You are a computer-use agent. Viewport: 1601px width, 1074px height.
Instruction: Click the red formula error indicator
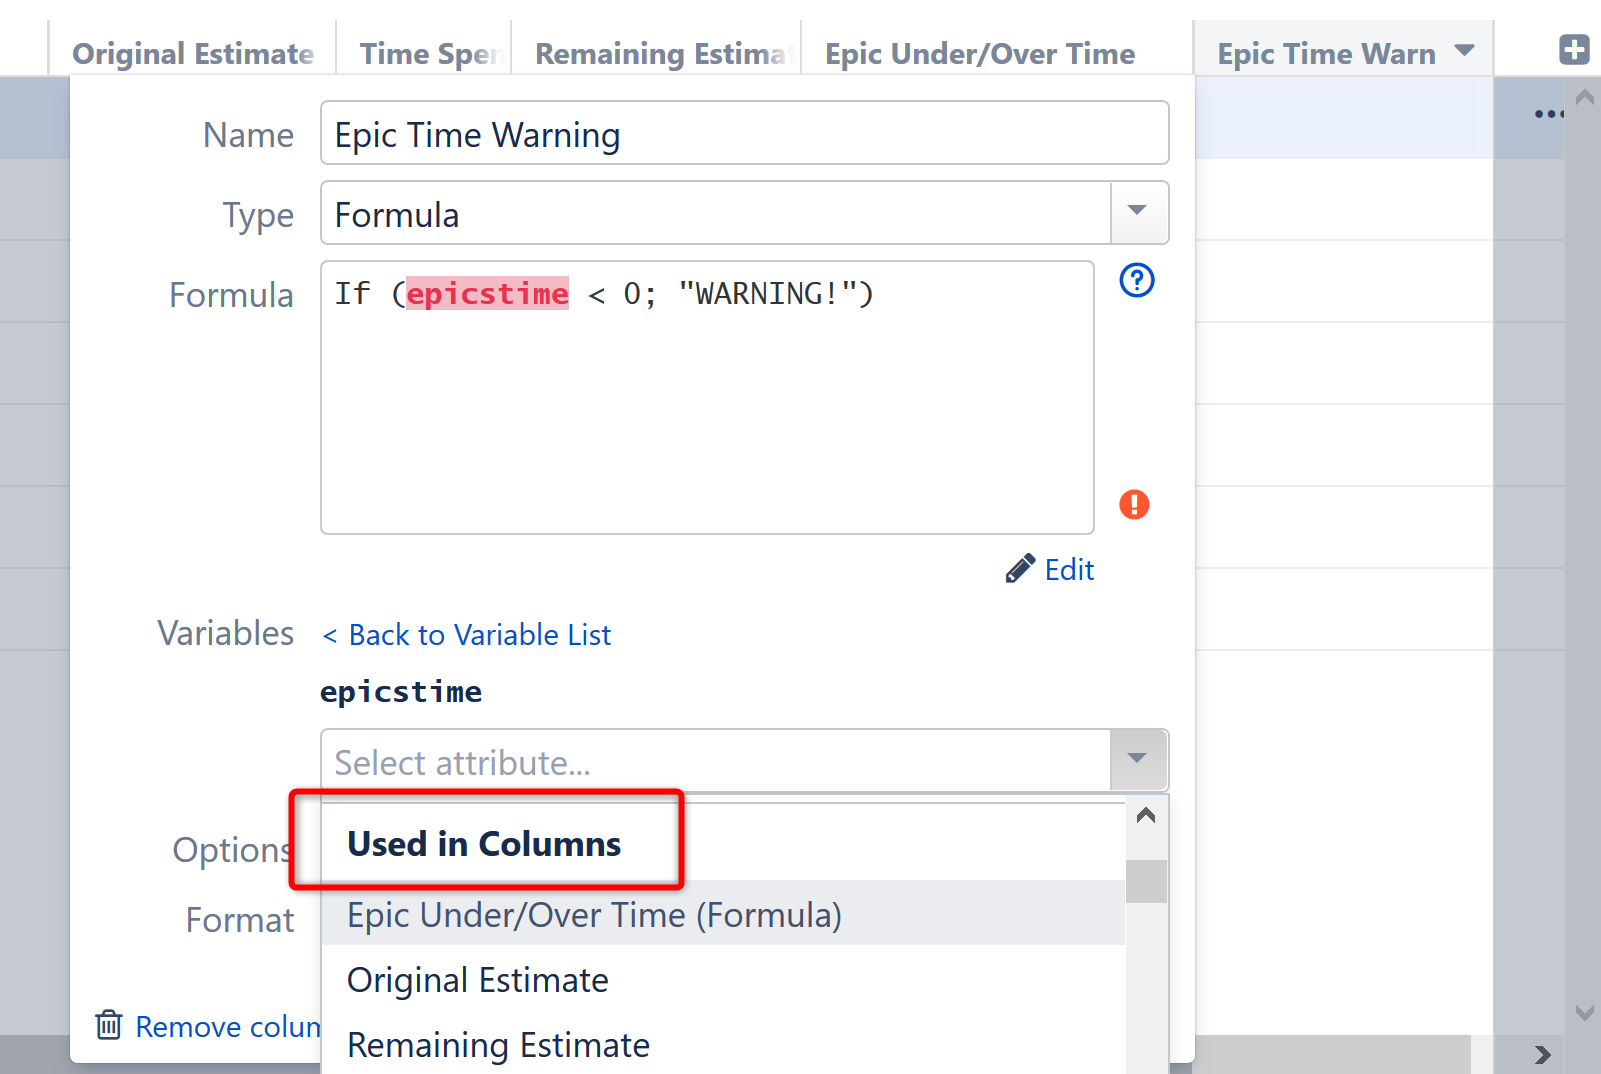click(x=1133, y=505)
